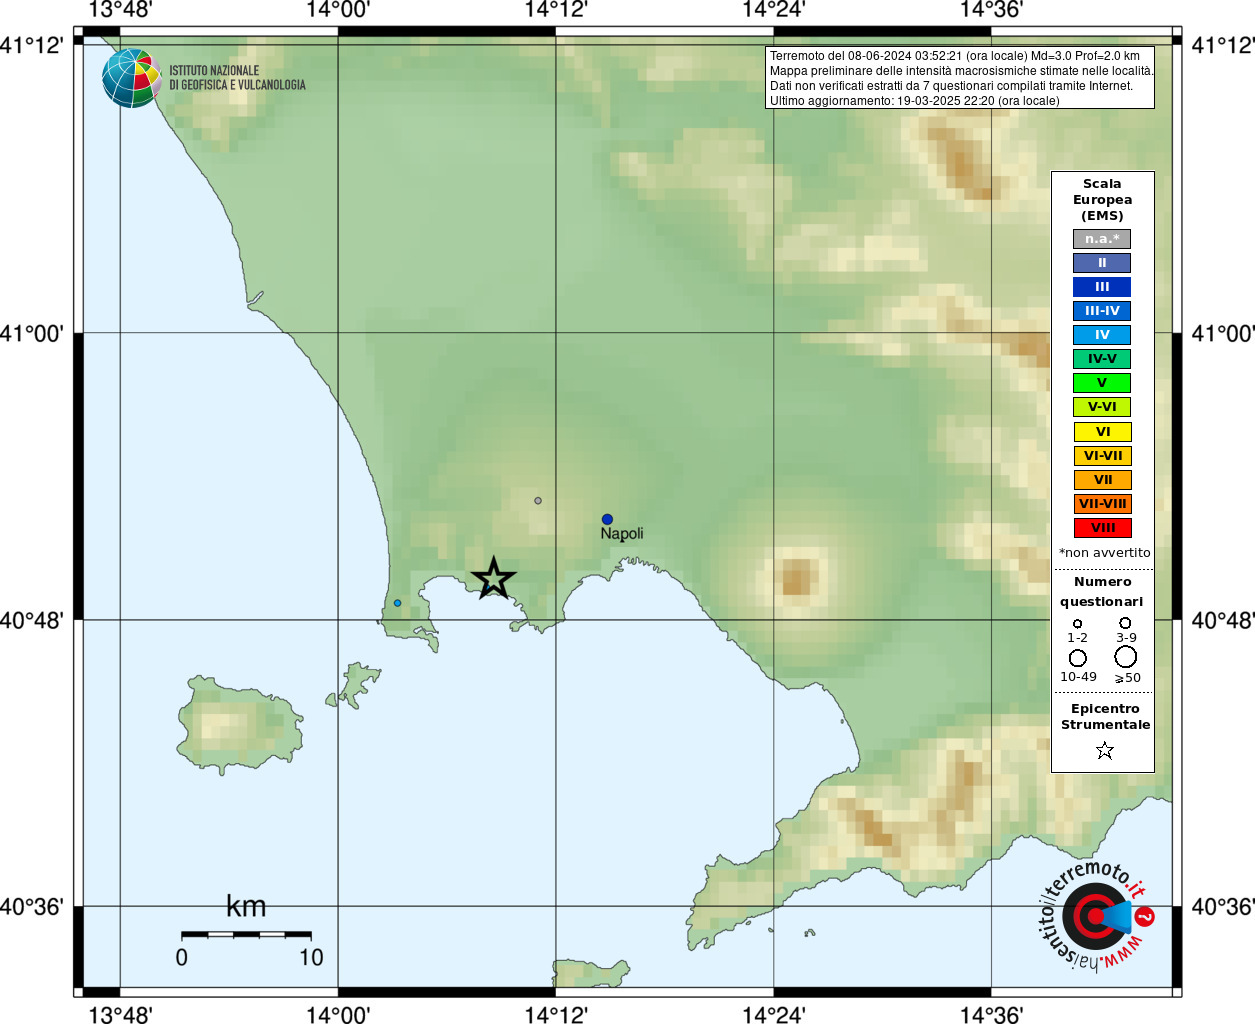1255x1024 pixels.
Task: Click Ischia island on the map
Action: tap(240, 725)
